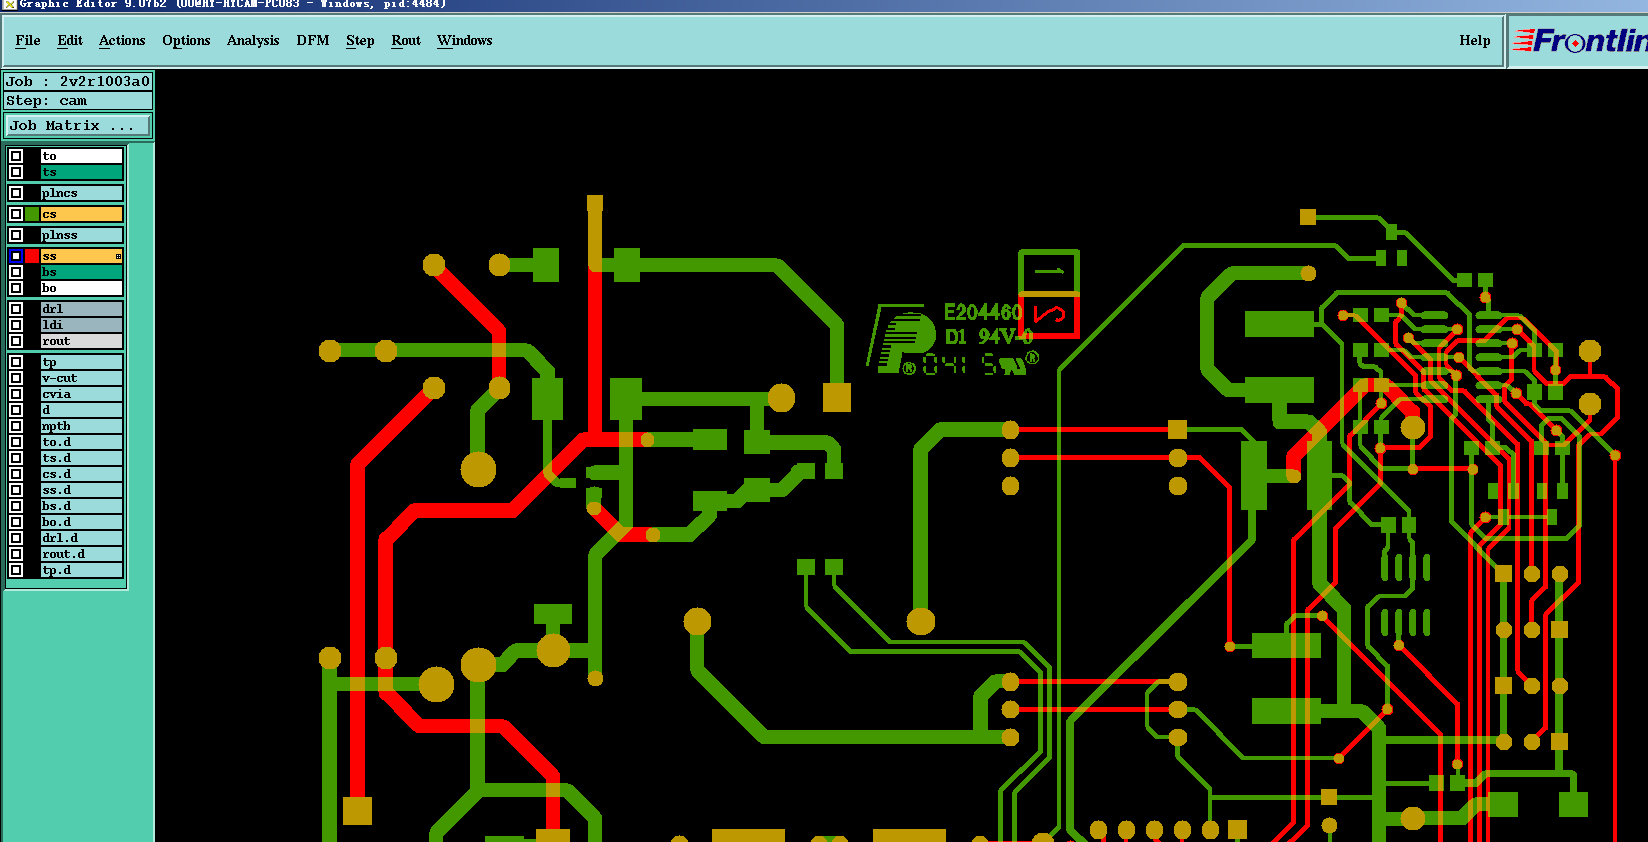The height and width of the screenshot is (842, 1648).
Task: Select the 'drl' layer name
Action: (x=81, y=309)
